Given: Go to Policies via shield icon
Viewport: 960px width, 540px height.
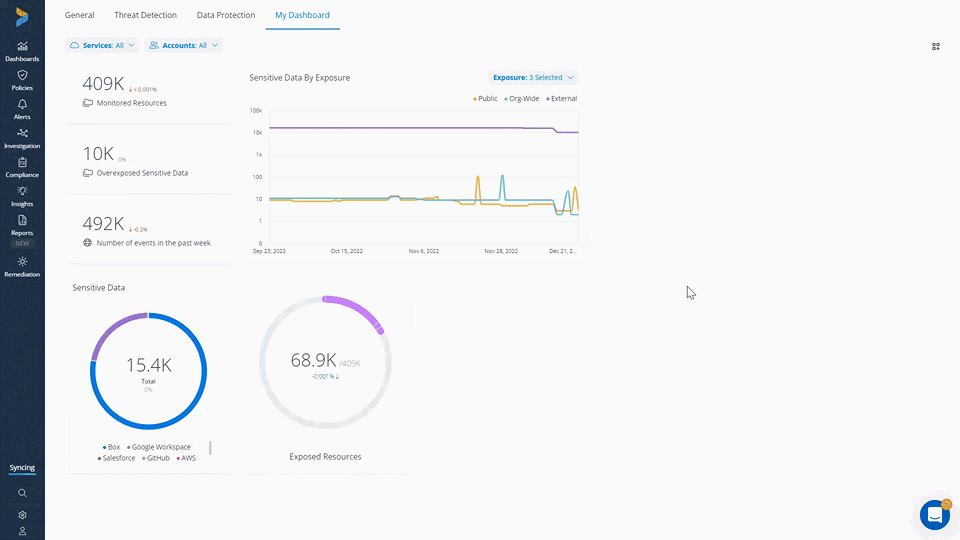Looking at the screenshot, I should 22,76.
